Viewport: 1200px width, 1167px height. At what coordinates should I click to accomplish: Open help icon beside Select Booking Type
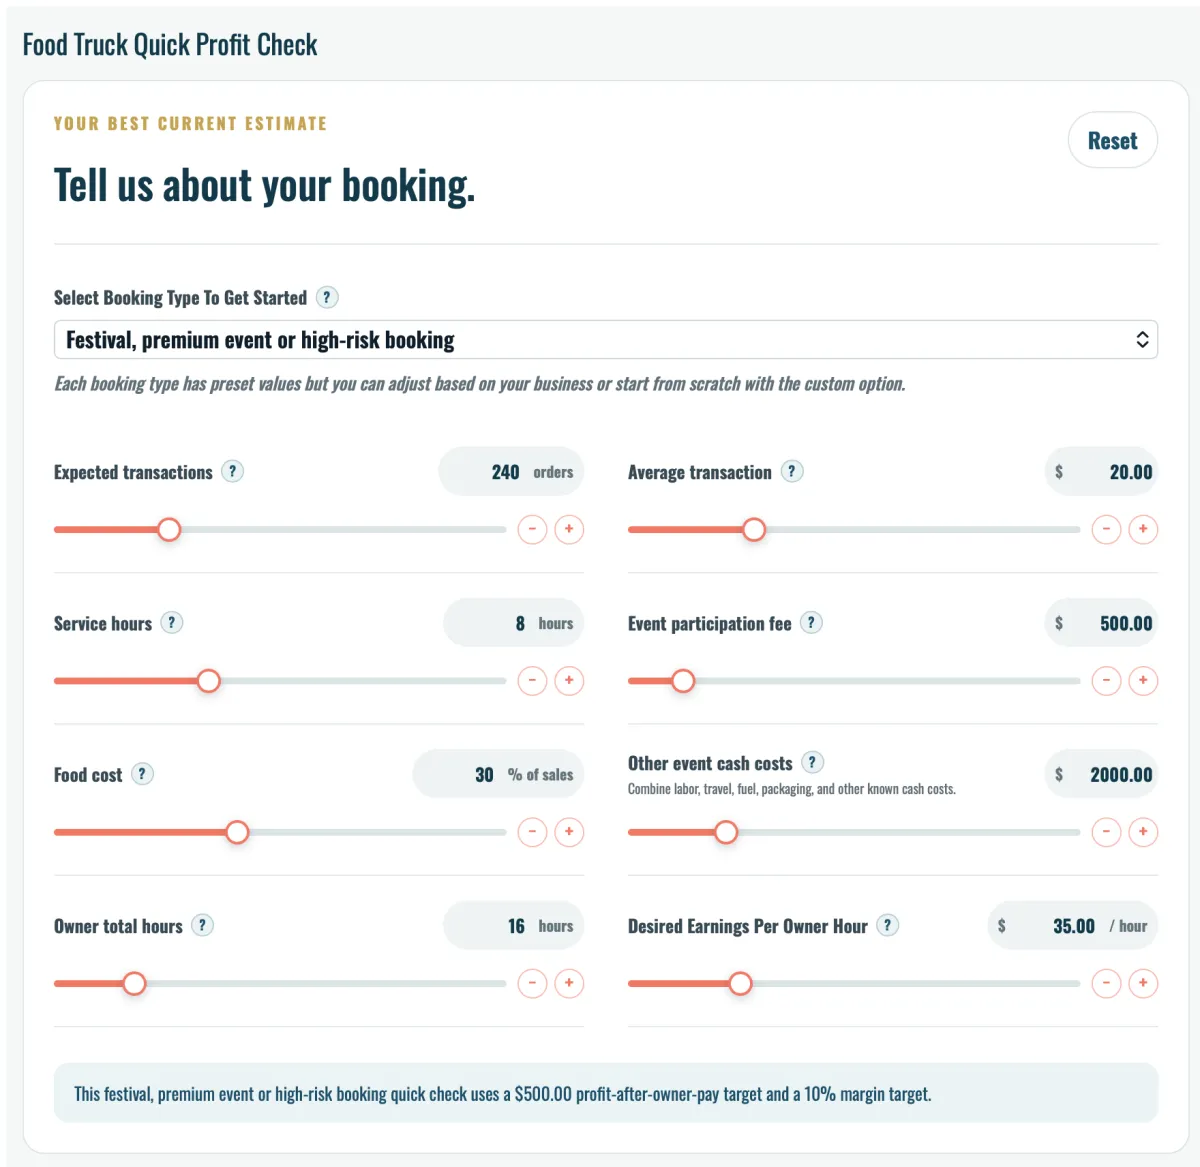327,297
